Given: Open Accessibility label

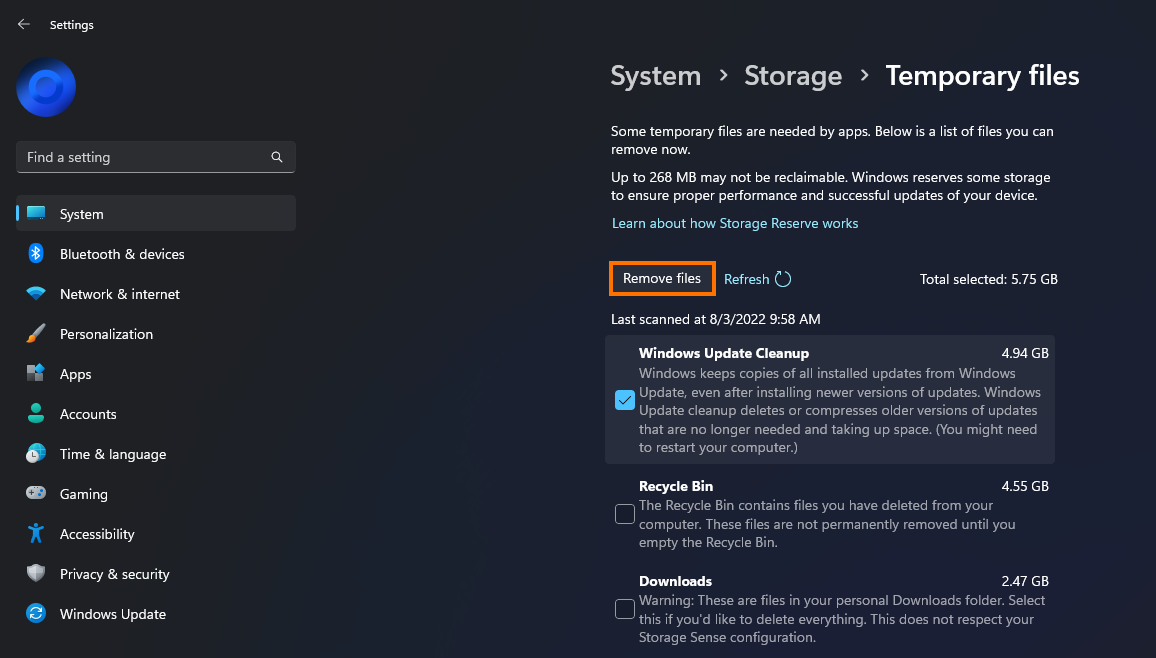Looking at the screenshot, I should coord(97,534).
